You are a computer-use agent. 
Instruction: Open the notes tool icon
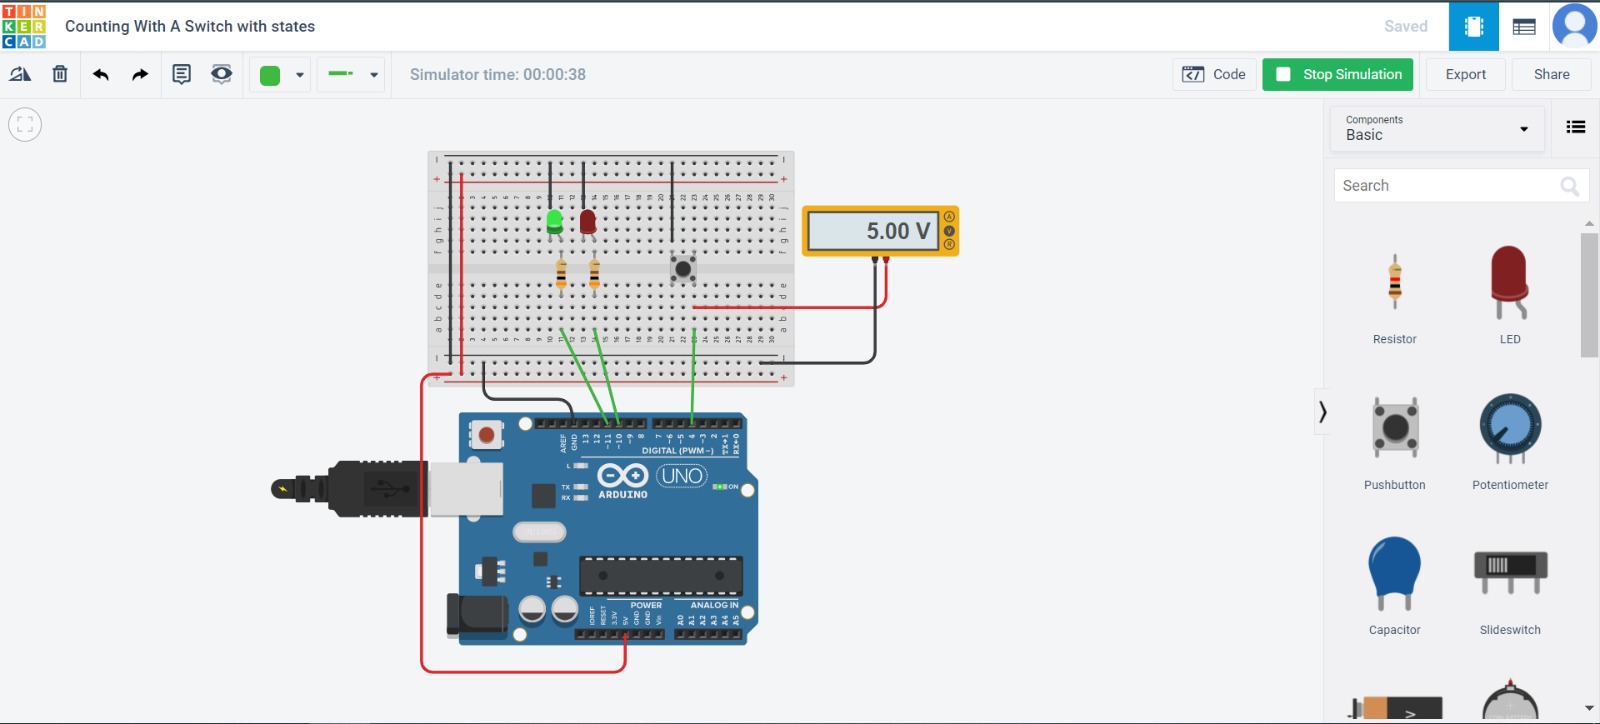pyautogui.click(x=181, y=74)
